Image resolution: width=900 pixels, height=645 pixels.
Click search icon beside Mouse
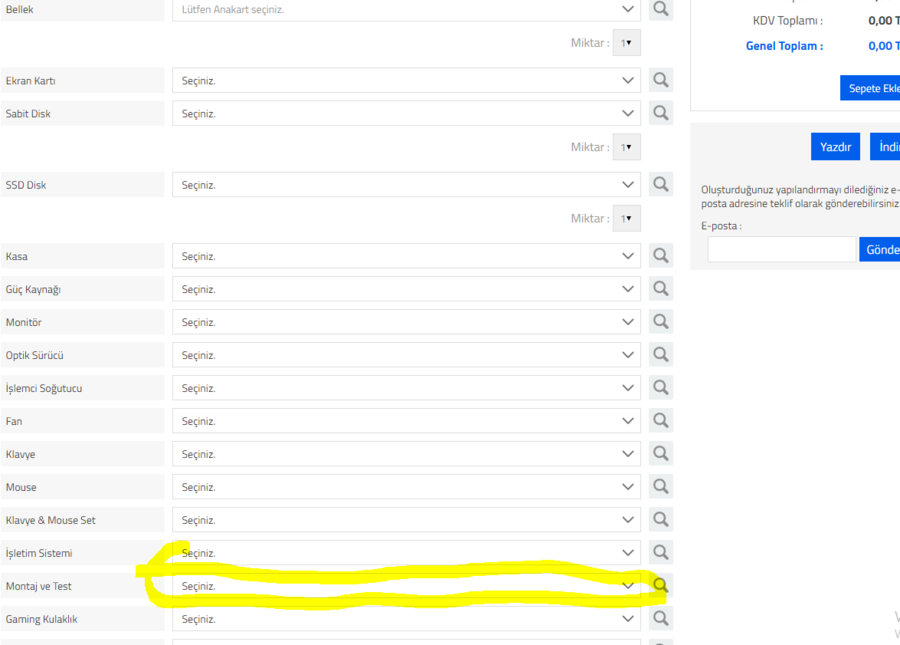pos(661,487)
